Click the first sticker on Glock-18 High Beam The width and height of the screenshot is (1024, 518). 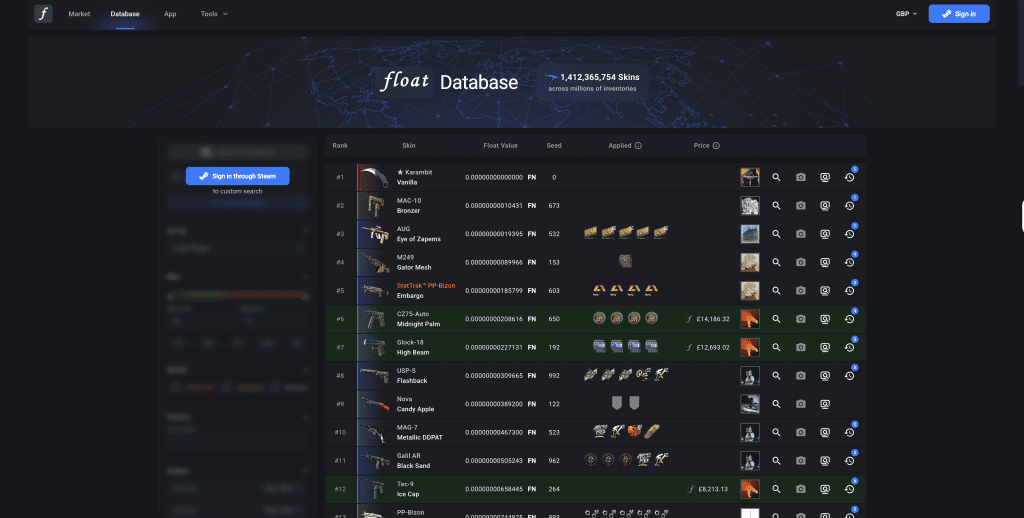tap(600, 346)
